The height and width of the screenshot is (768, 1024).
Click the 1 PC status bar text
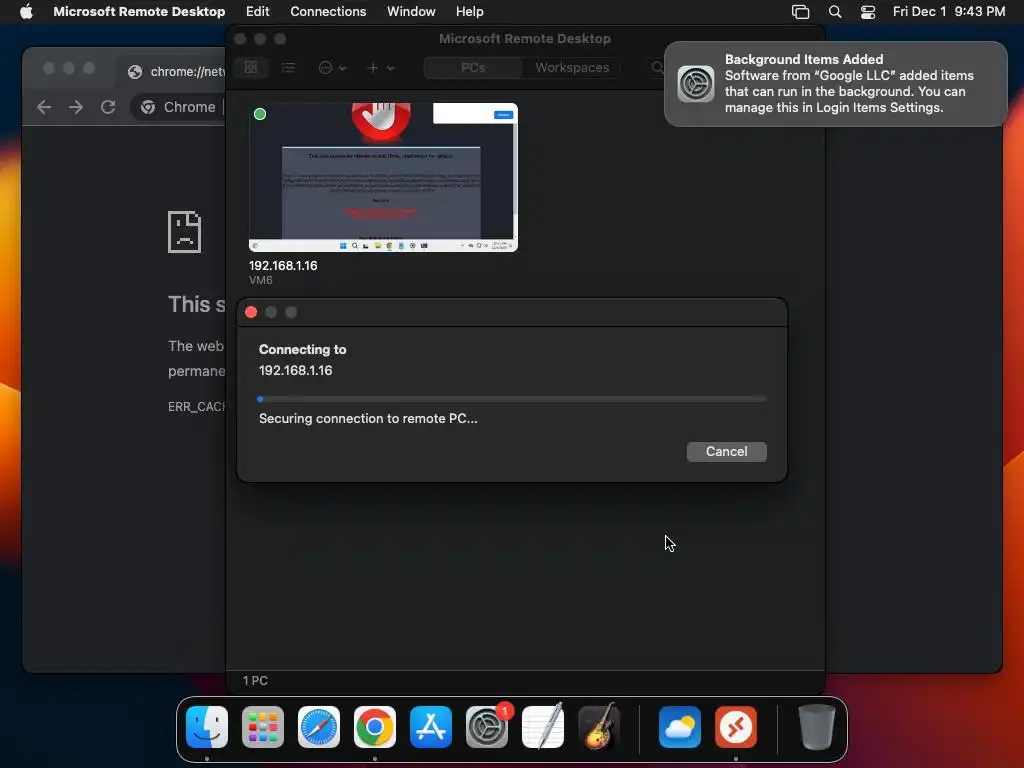pos(255,680)
